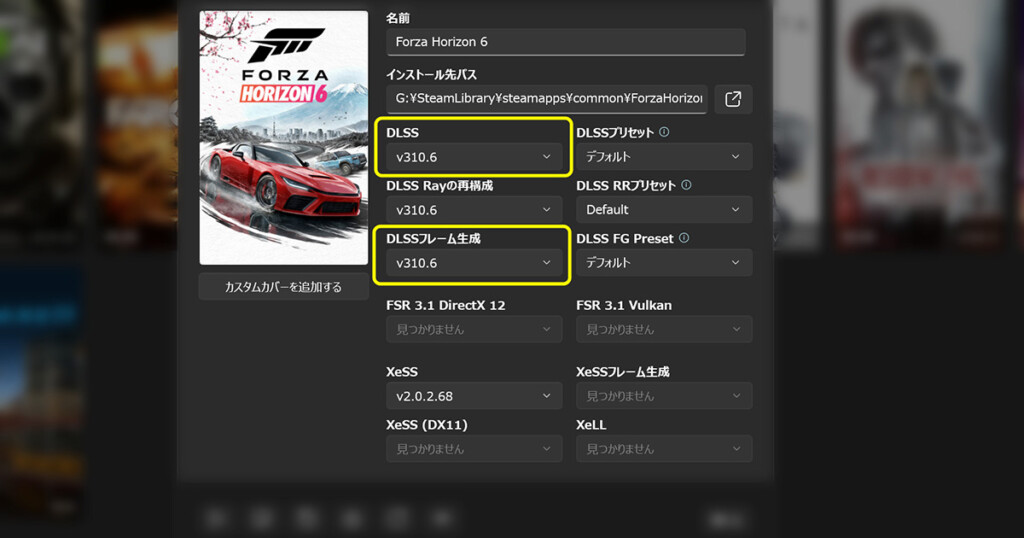
Task: Open DLSSフレーム生成 version dropdown
Action: tap(473, 262)
